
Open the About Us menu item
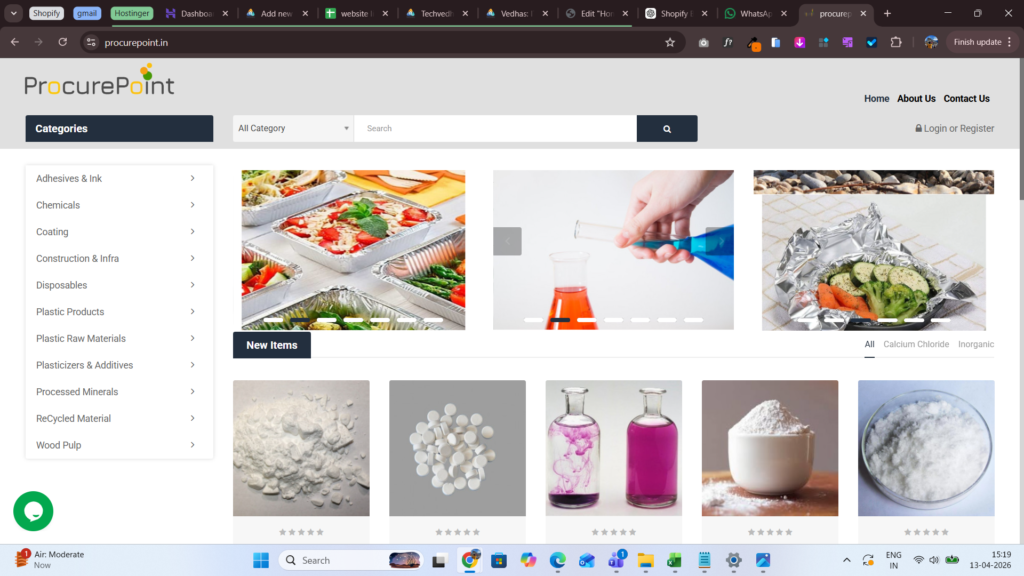pyautogui.click(x=916, y=99)
